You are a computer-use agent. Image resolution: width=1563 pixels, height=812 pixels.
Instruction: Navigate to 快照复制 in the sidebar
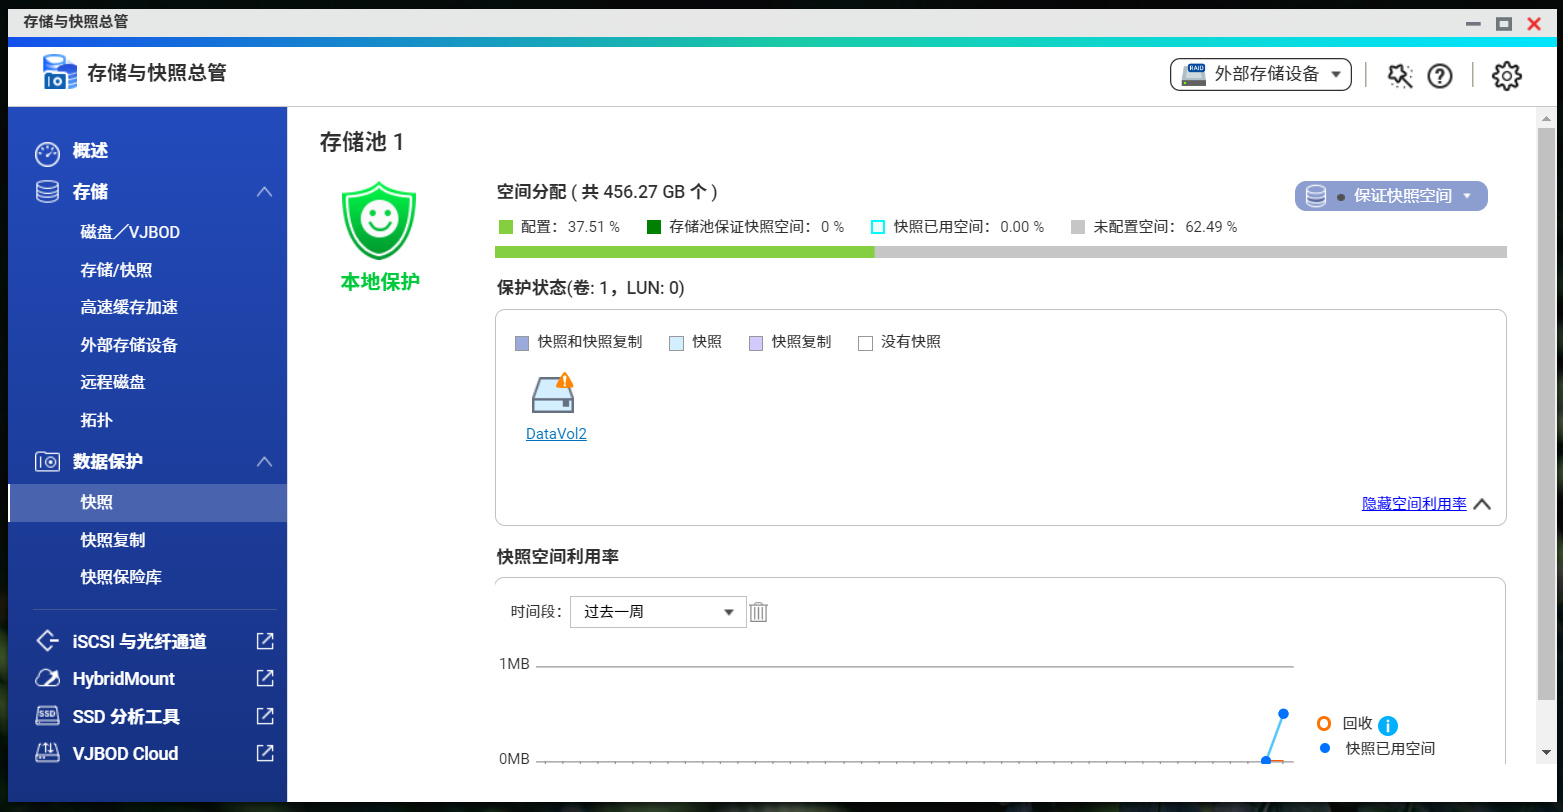tap(113, 540)
